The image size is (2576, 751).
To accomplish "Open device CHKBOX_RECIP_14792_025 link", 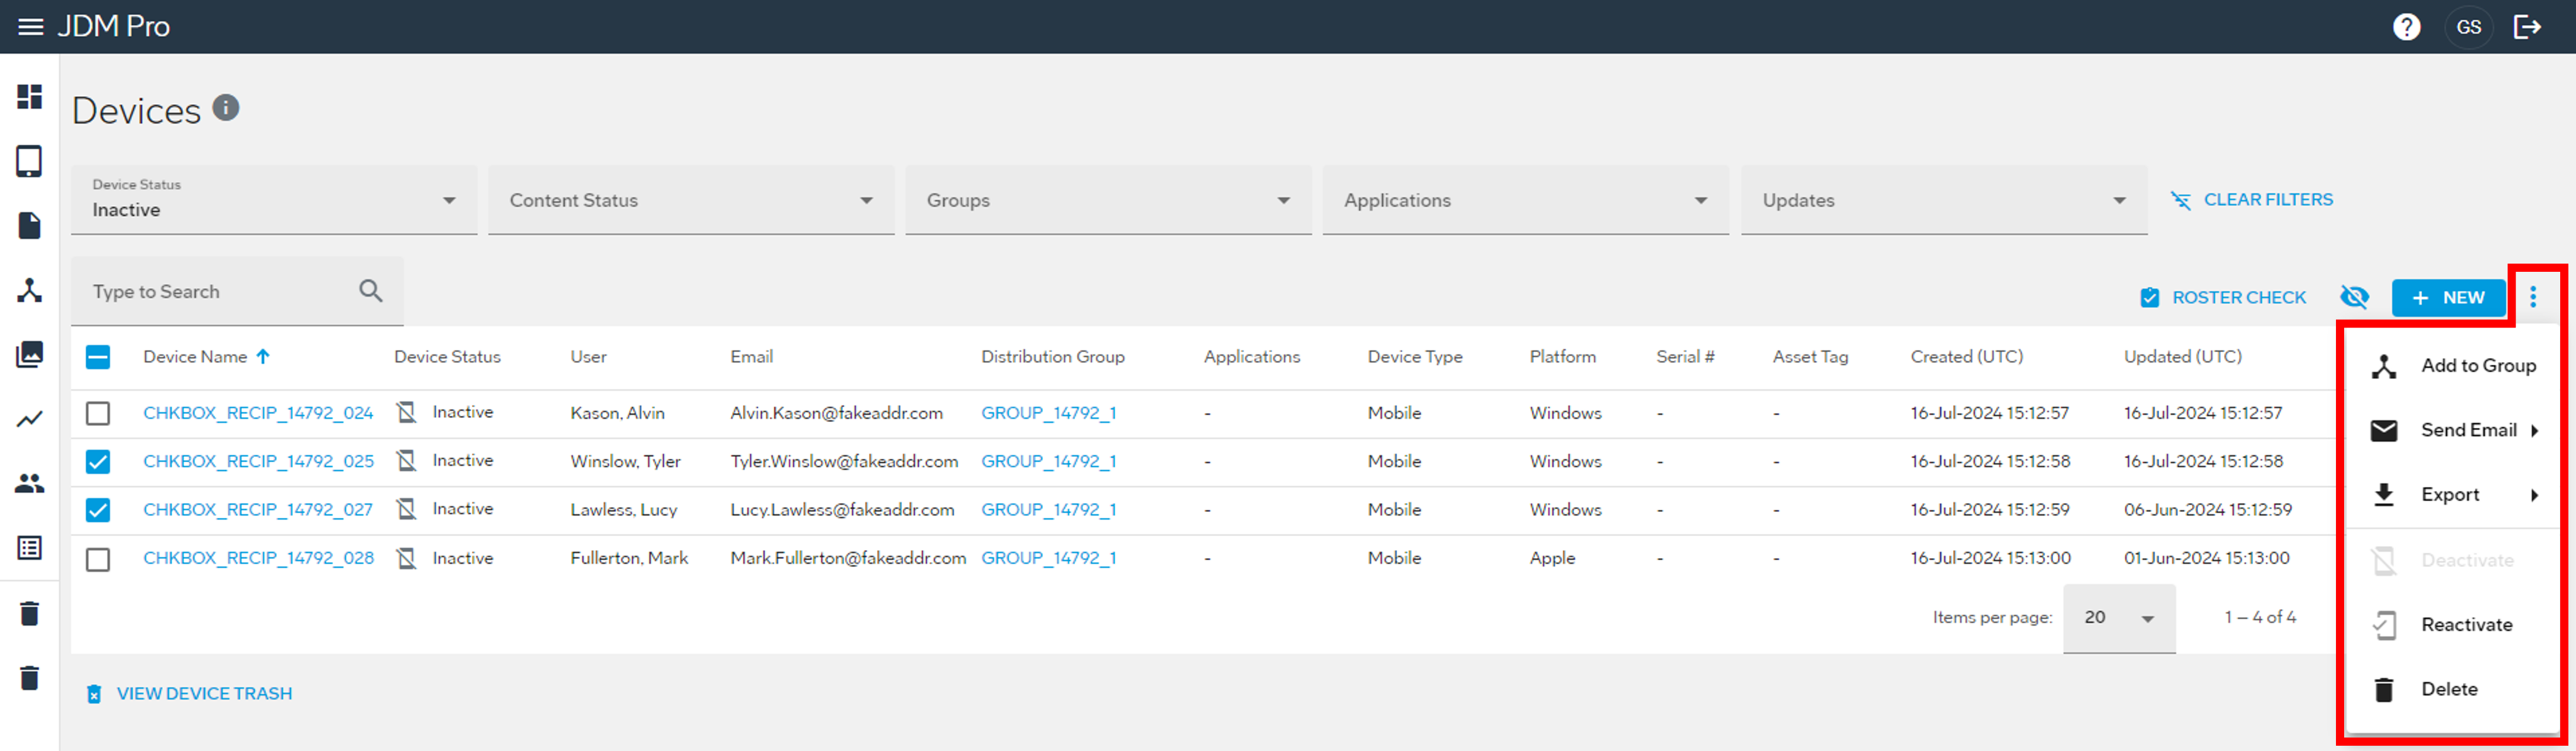I will [x=258, y=461].
